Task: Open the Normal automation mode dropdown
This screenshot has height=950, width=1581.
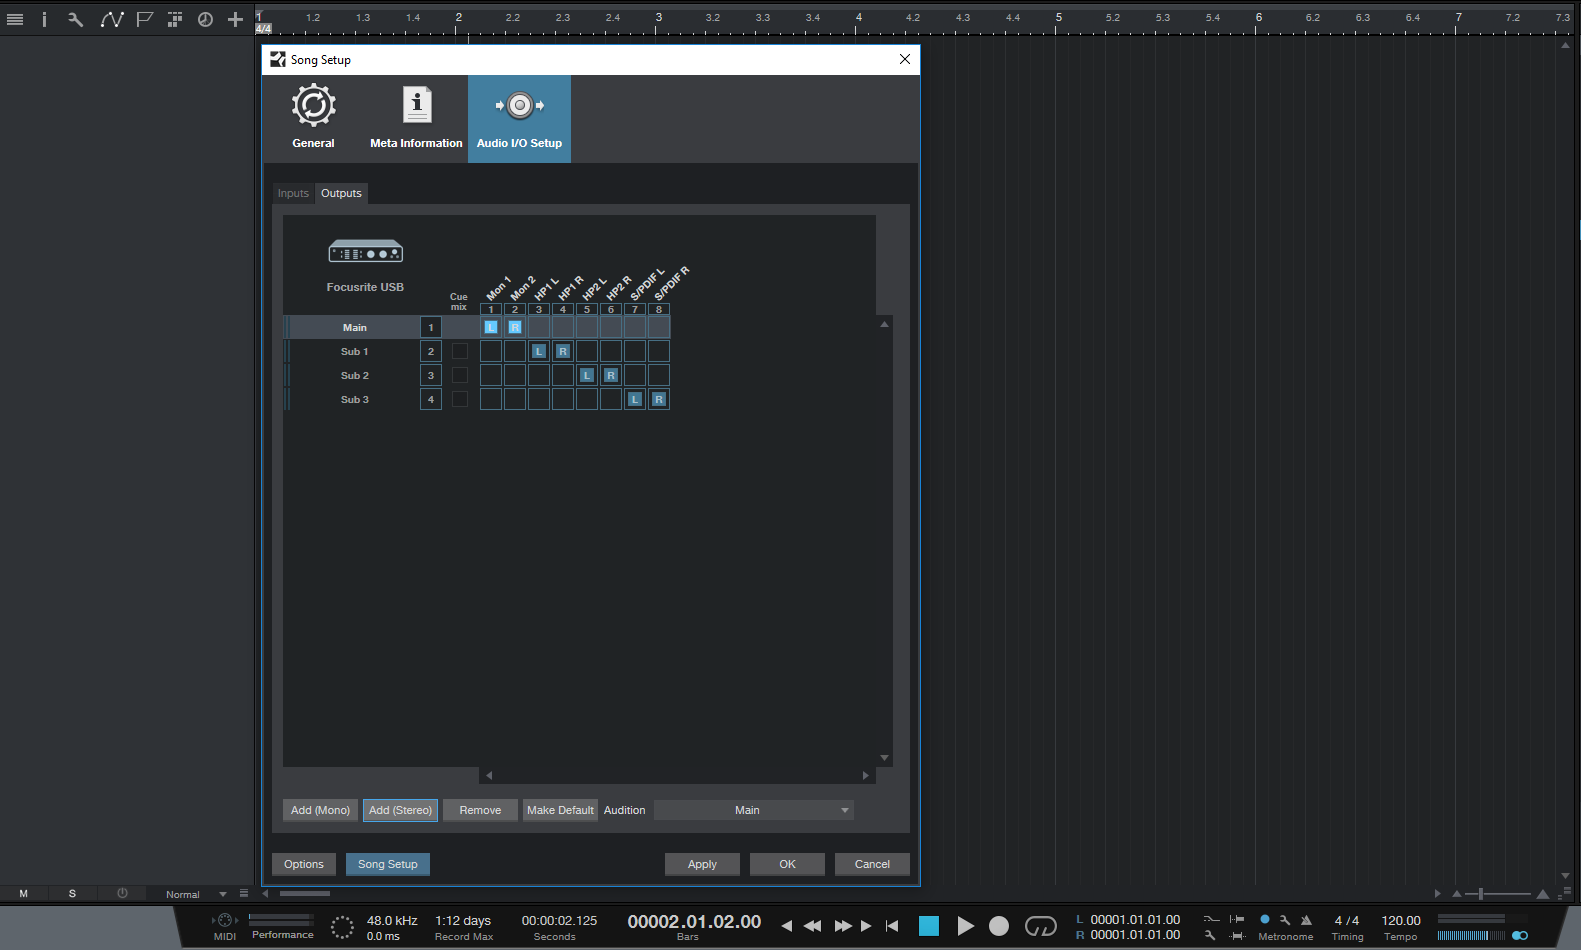Action: pyautogui.click(x=195, y=894)
